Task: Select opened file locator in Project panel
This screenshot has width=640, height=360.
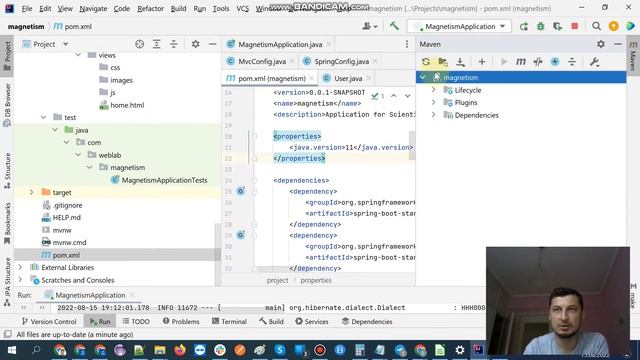Action: [x=140, y=44]
